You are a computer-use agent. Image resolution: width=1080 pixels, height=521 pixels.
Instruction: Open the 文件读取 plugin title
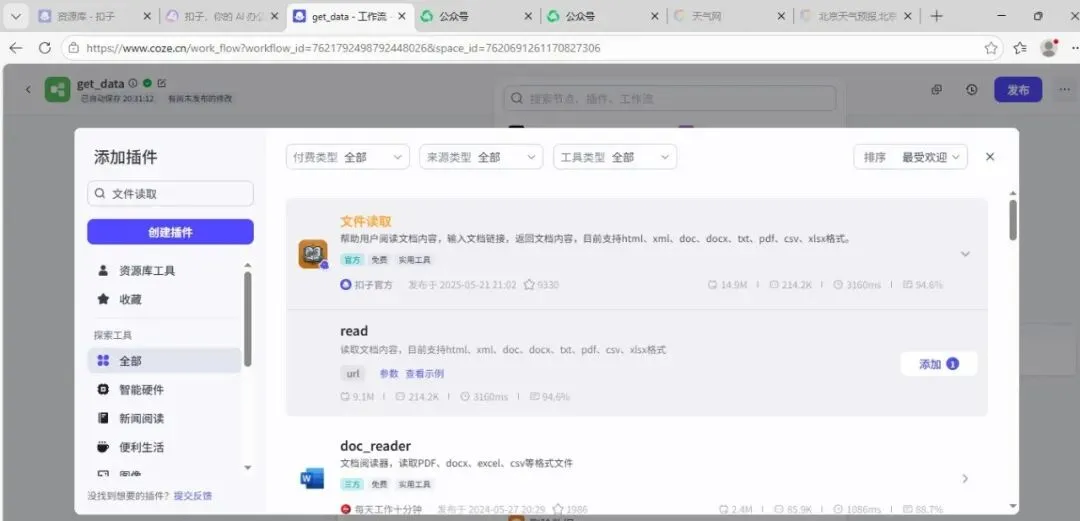pos(366,221)
